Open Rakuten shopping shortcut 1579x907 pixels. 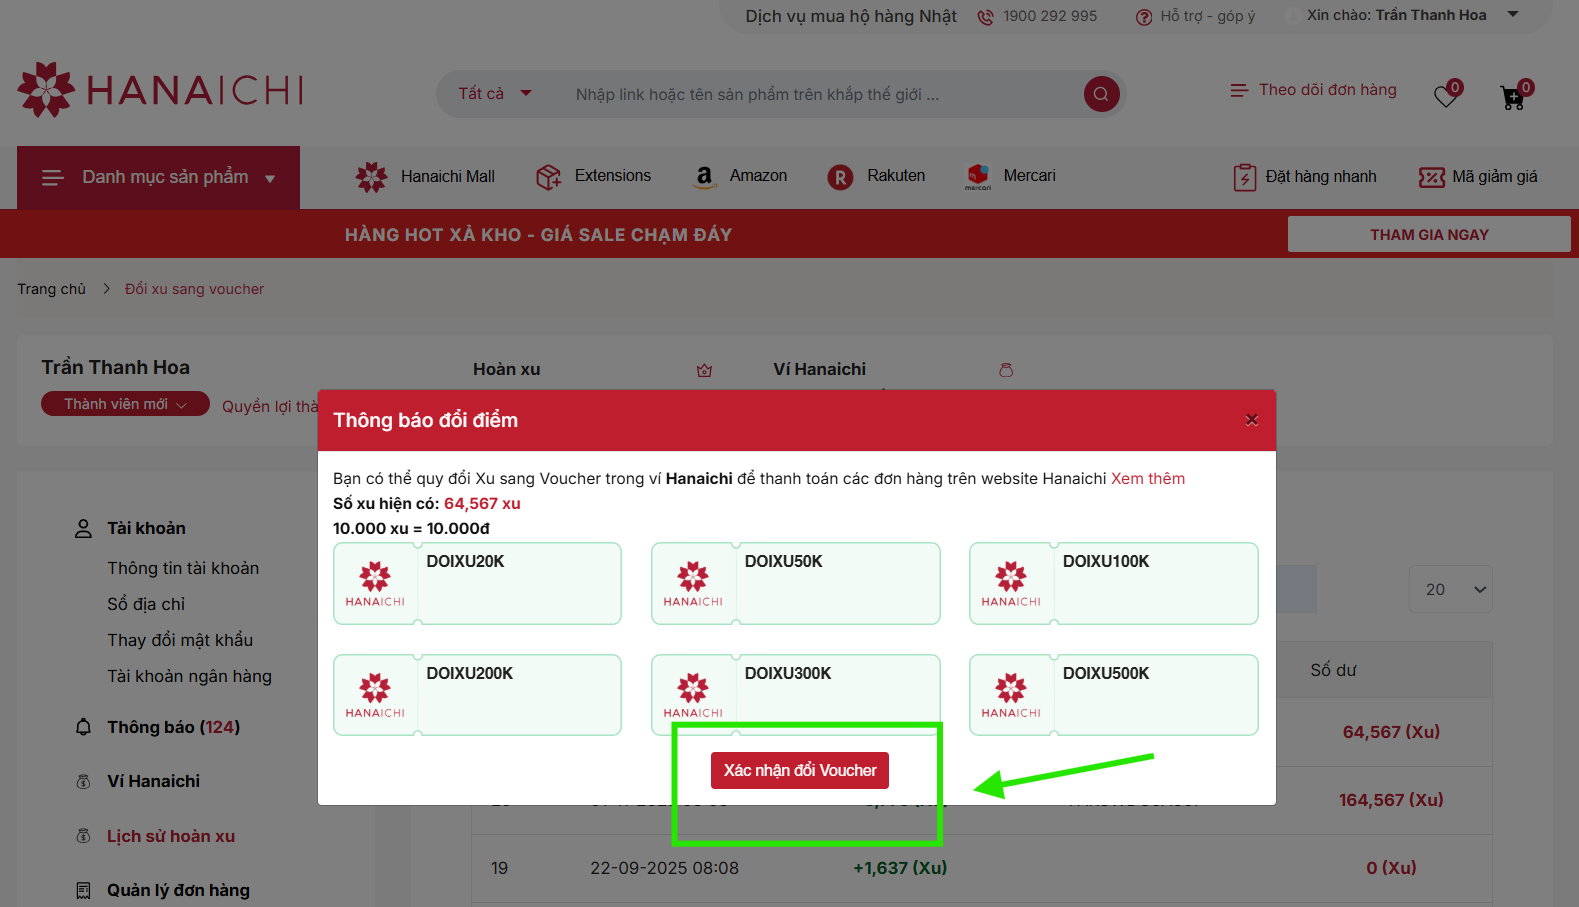876,176
